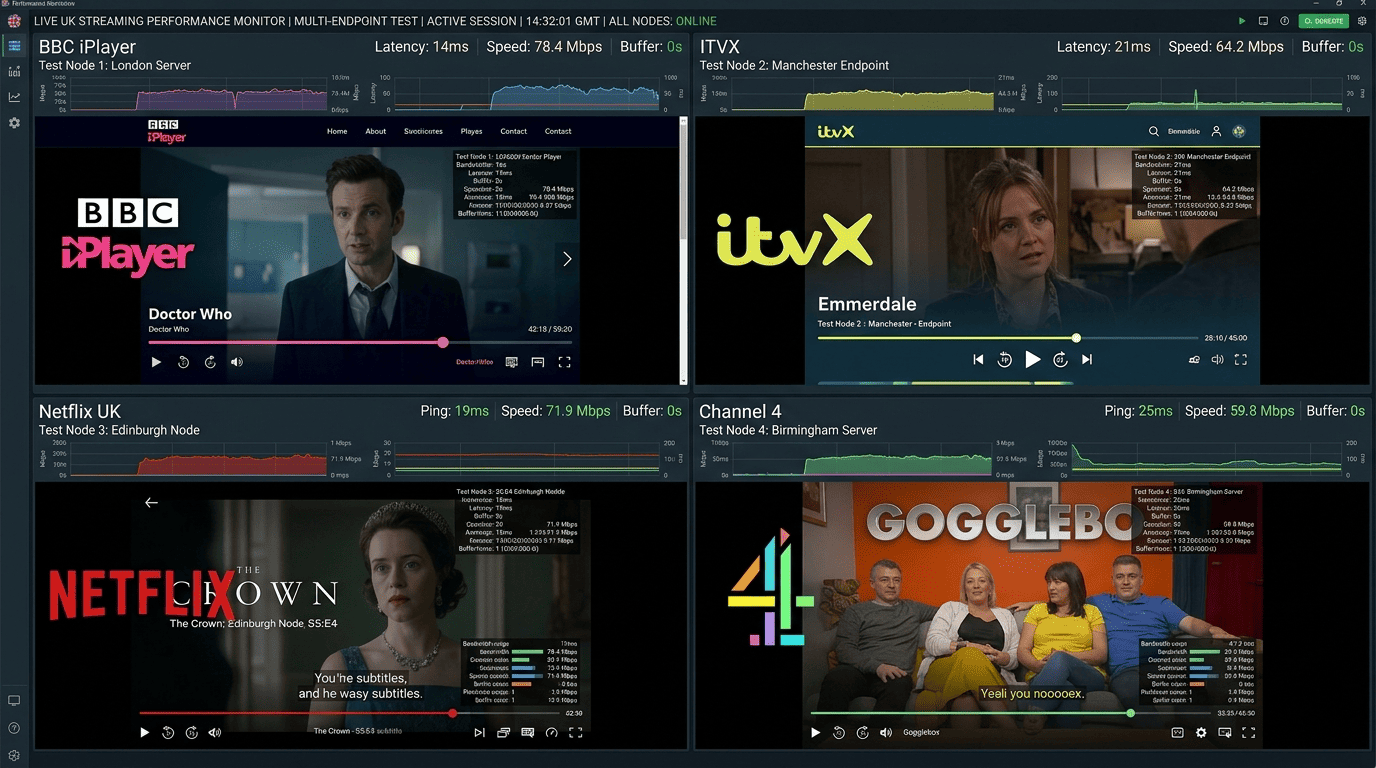Viewport: 1376px width, 768px height.
Task: Play The Crown on Netflix
Action: pyautogui.click(x=145, y=733)
